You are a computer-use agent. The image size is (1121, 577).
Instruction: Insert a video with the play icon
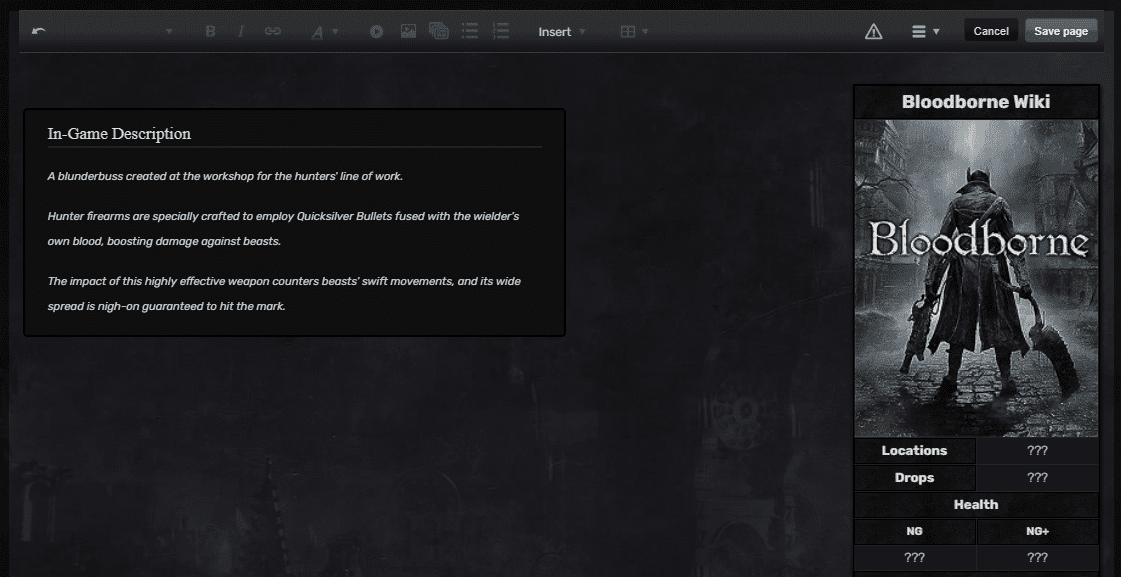(x=376, y=31)
